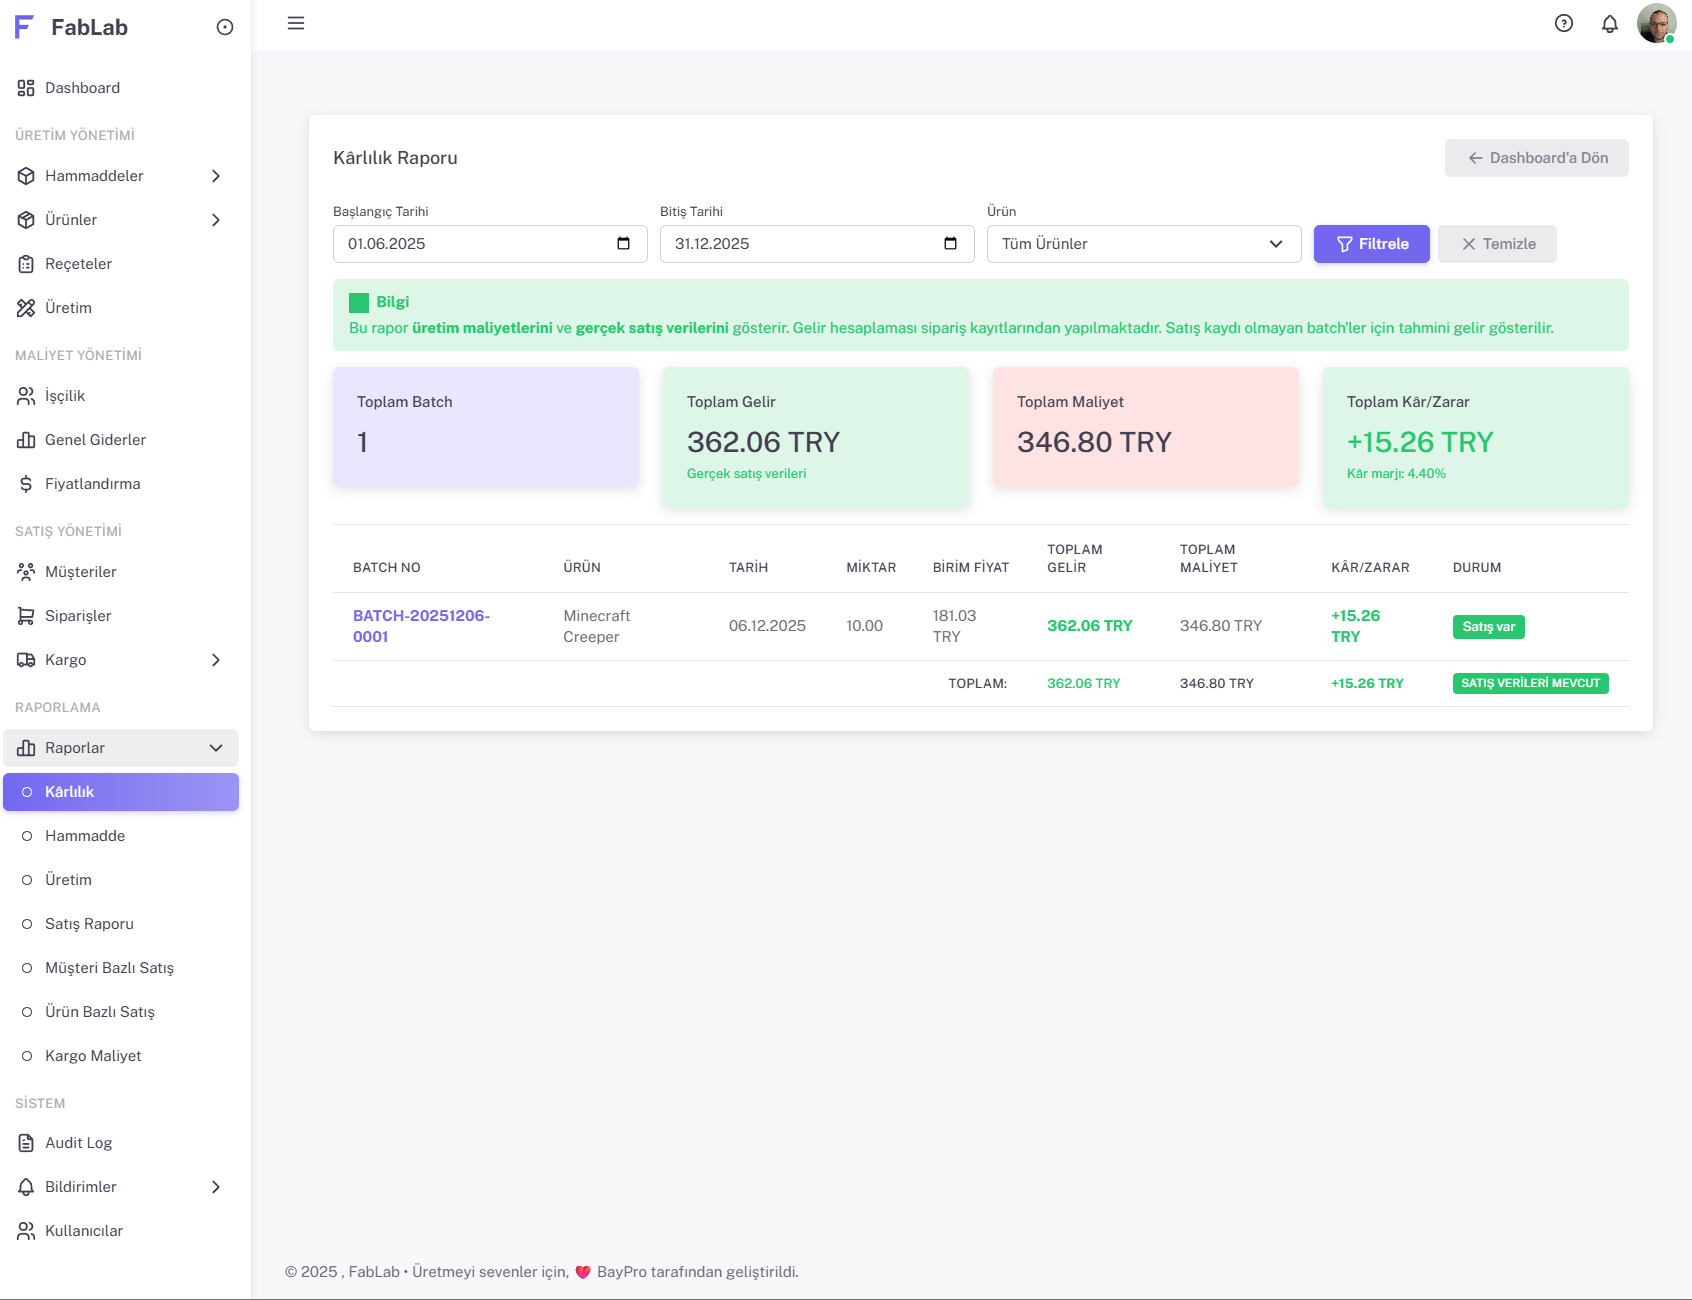Click the hamburger menu icon

pos(295,23)
